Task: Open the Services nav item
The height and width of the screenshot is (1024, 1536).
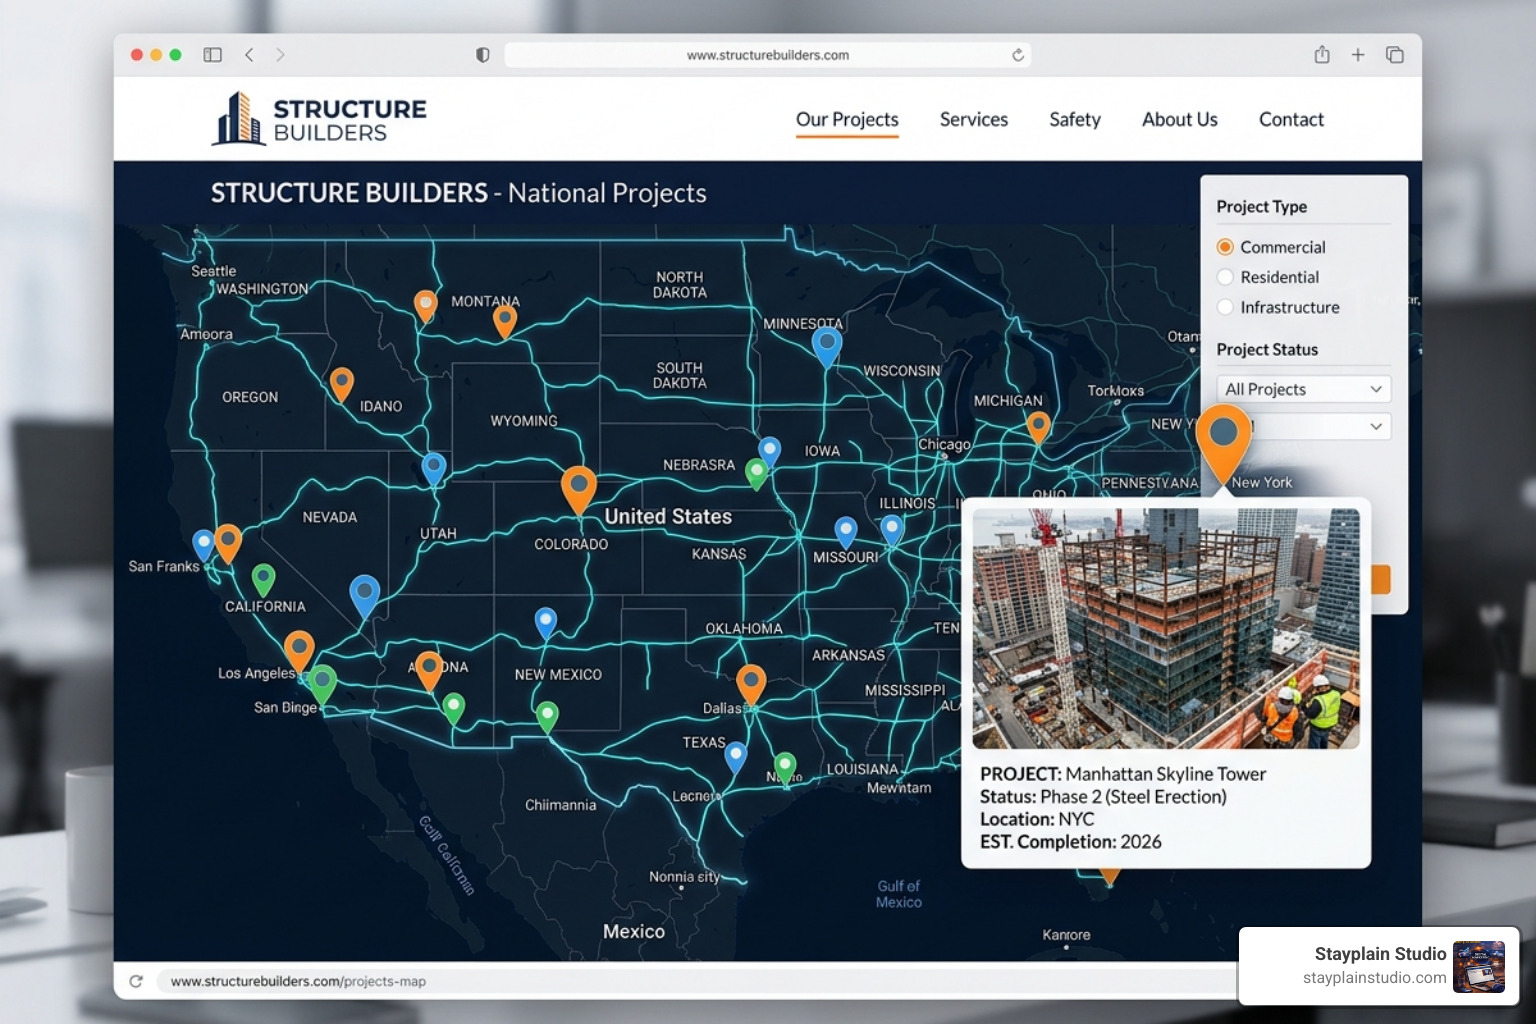Action: 974,119
